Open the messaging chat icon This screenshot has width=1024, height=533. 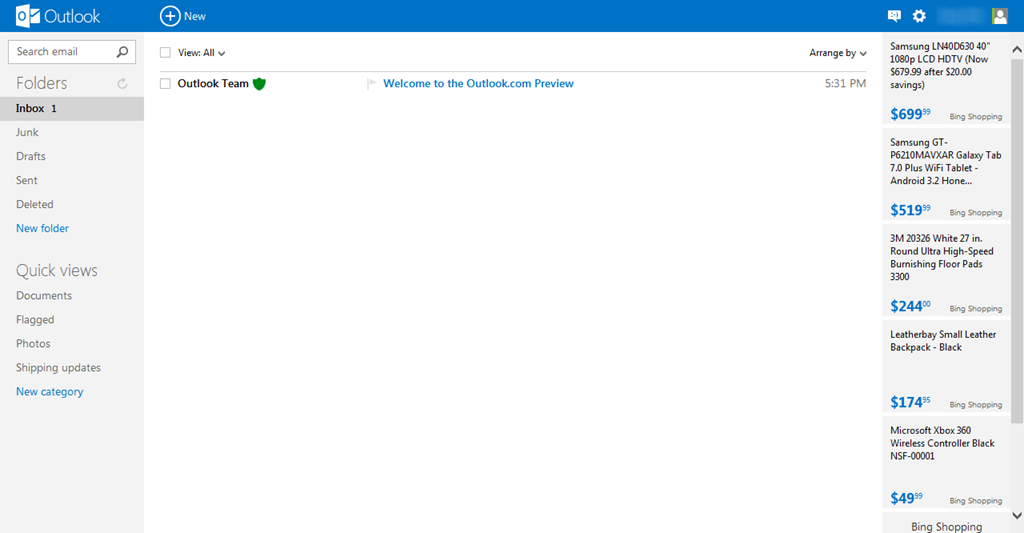point(894,16)
